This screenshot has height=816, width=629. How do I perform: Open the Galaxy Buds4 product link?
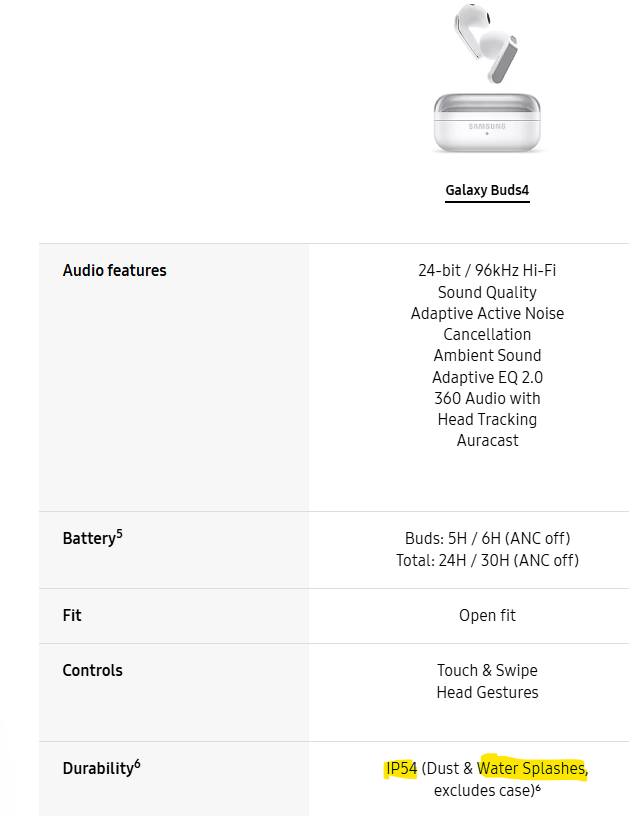487,190
